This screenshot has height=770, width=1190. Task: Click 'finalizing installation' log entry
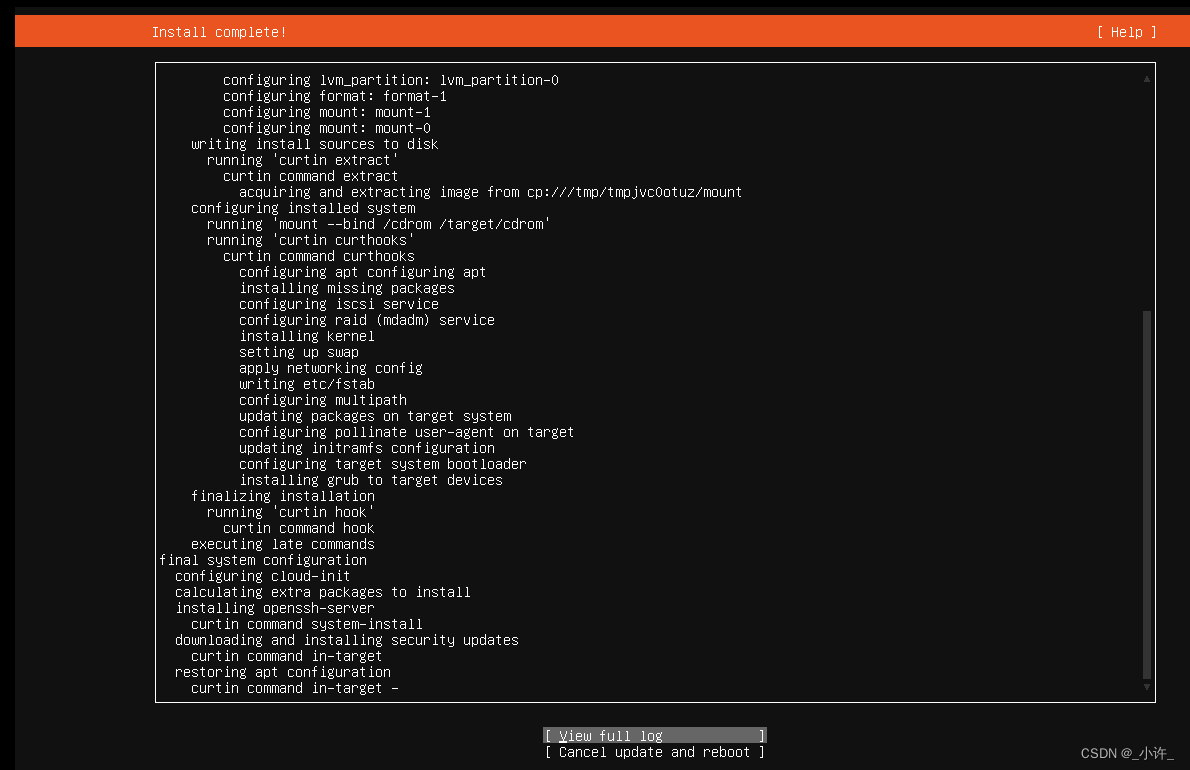tap(283, 496)
